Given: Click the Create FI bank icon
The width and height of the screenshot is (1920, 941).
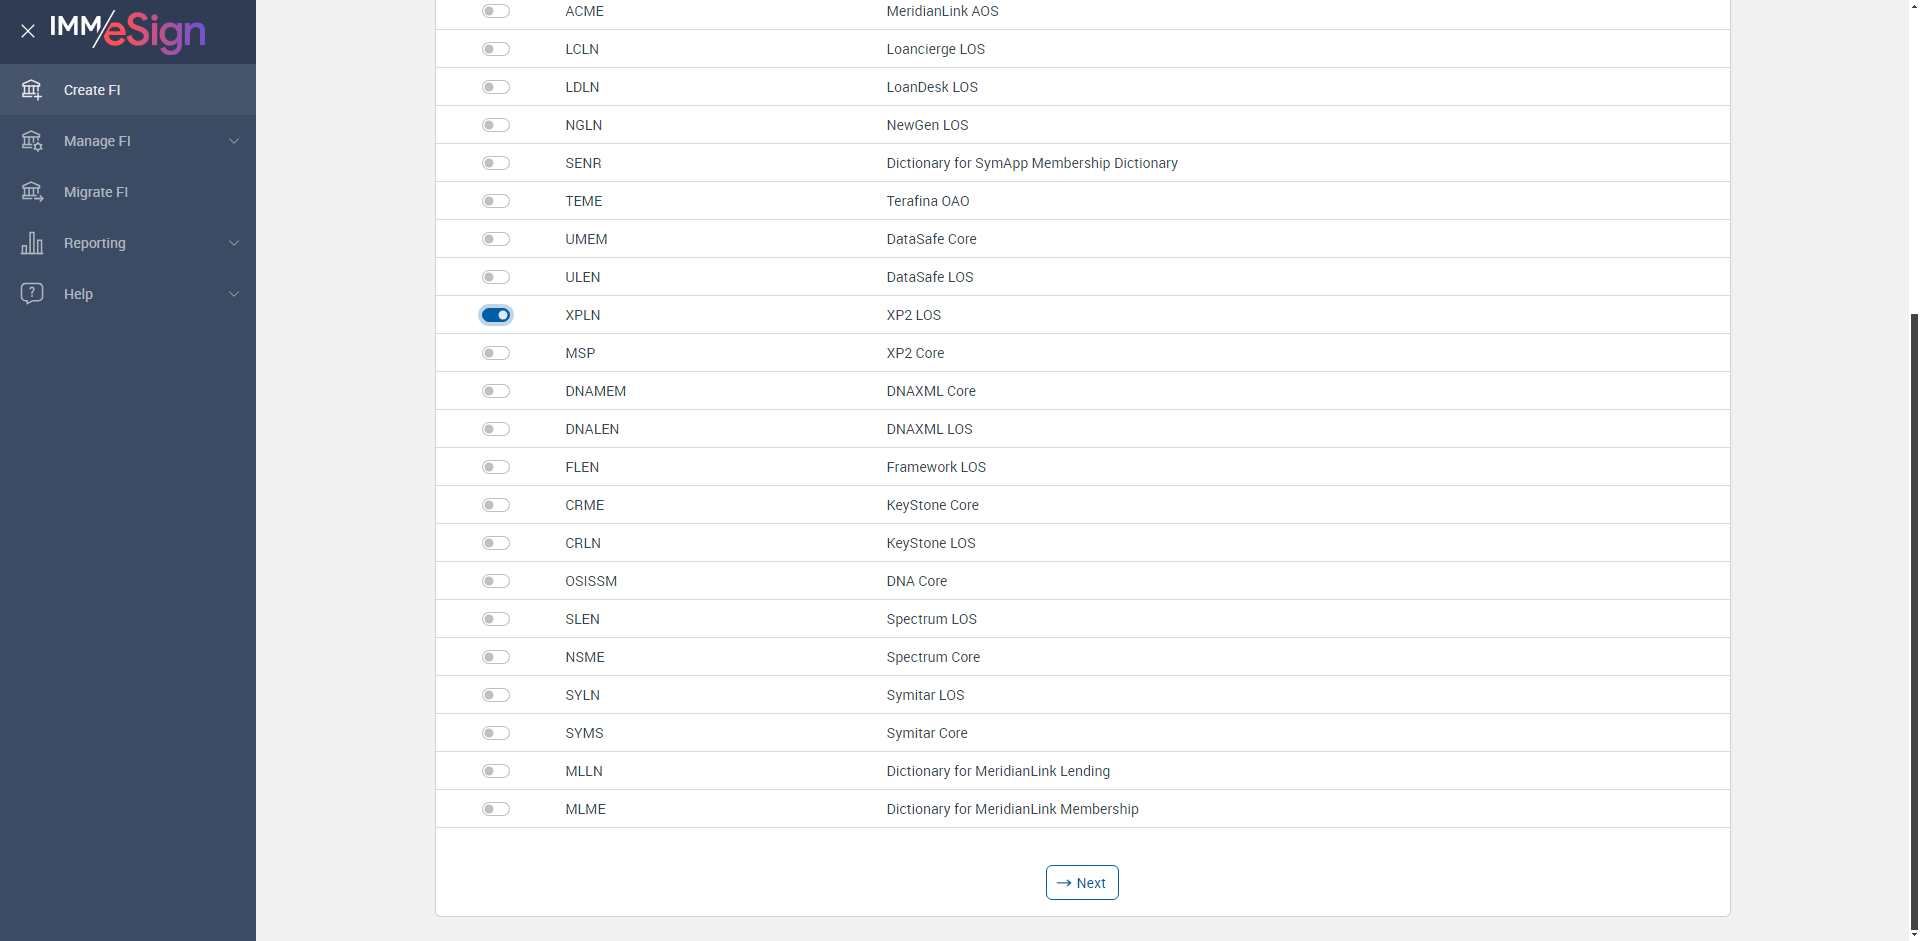Looking at the screenshot, I should [x=32, y=90].
